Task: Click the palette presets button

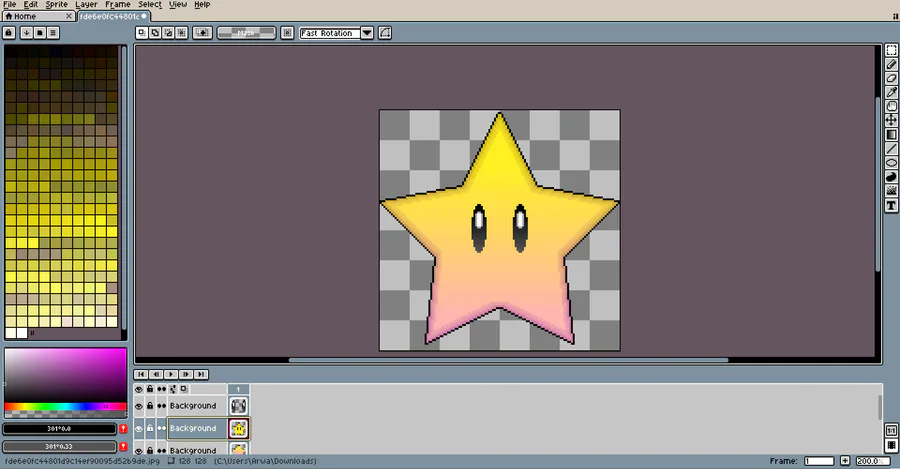Action: 40,33
